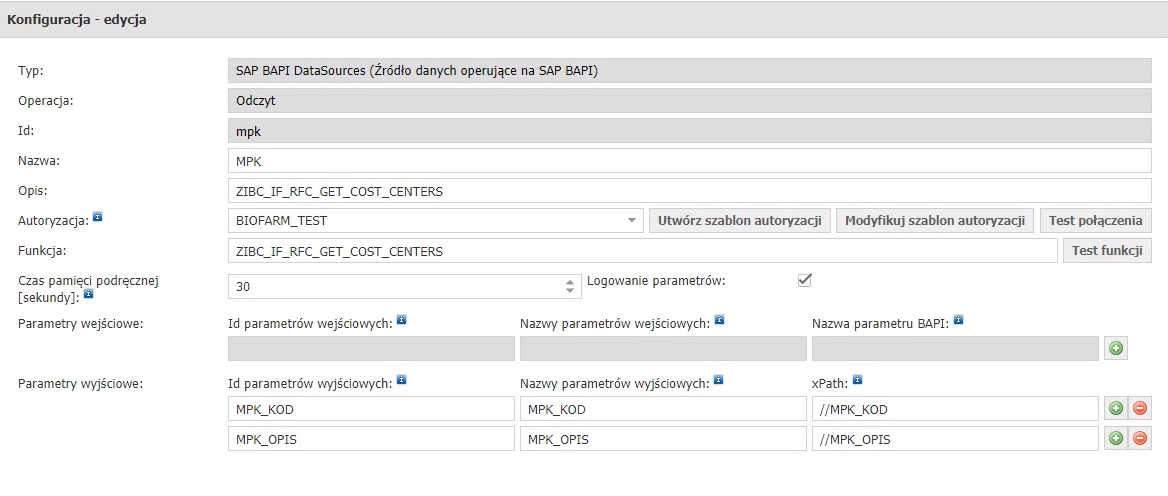Remove MPK_KOD output parameter row

1140,408
